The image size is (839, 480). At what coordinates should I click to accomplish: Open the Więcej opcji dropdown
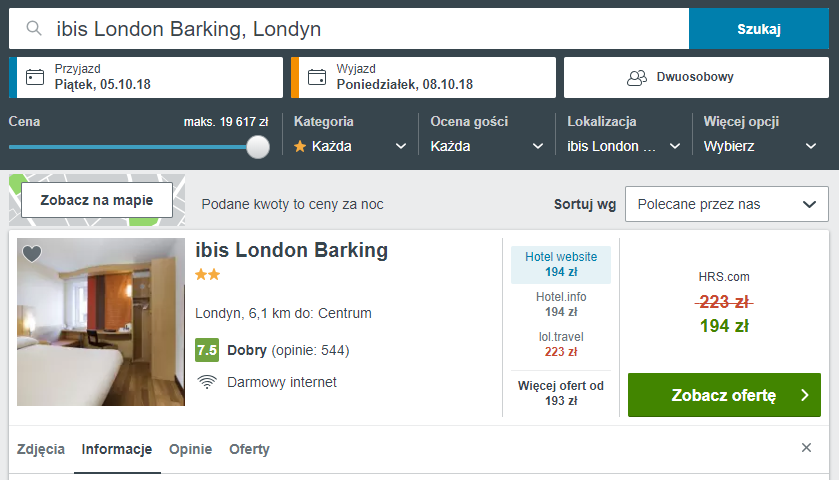coord(760,146)
